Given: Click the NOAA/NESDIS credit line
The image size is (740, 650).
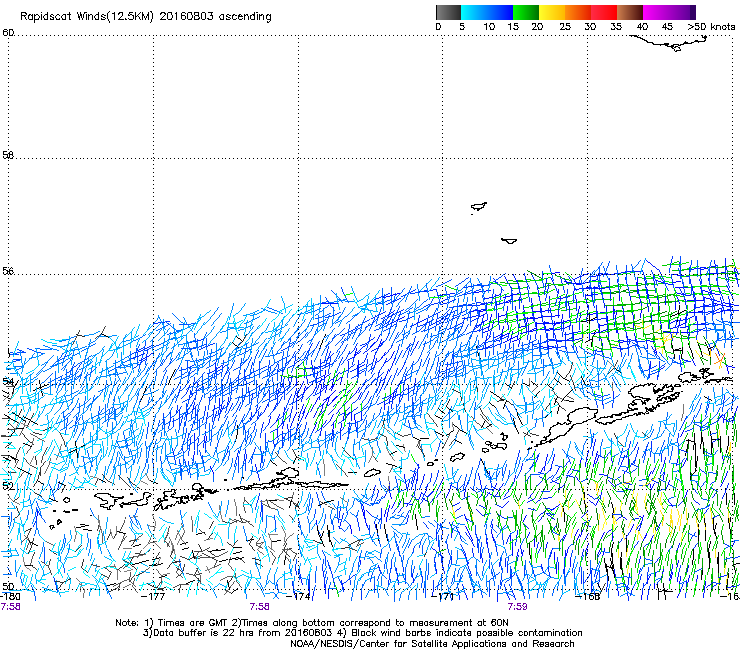Looking at the screenshot, I should click(432, 644).
